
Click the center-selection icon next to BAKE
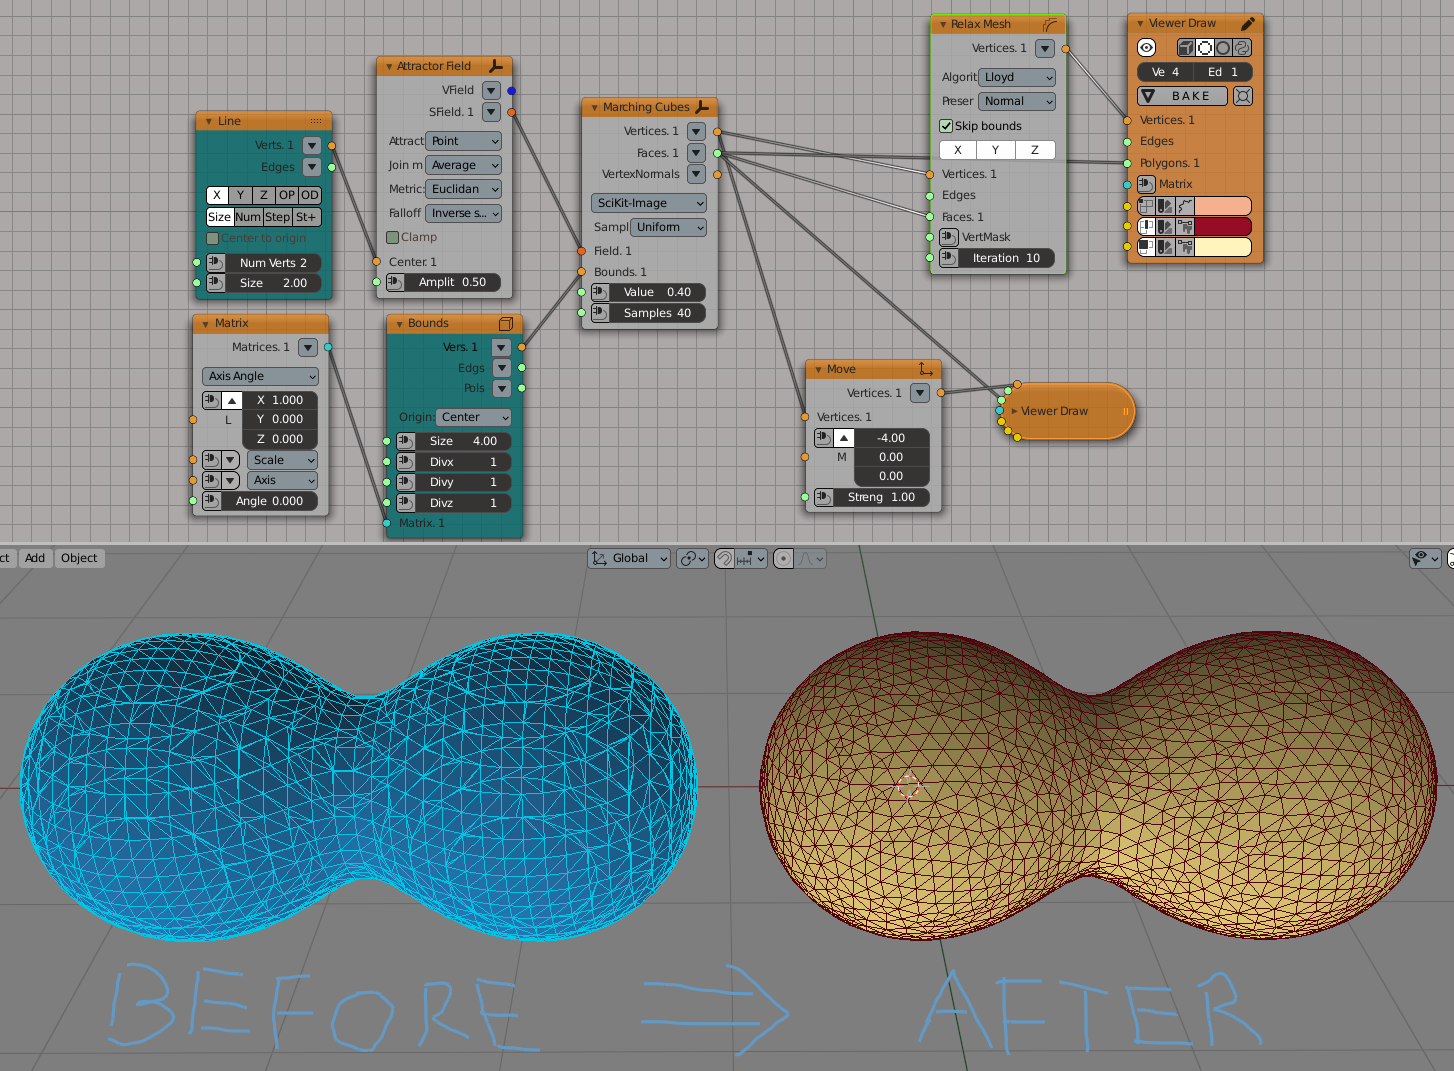coord(1242,96)
